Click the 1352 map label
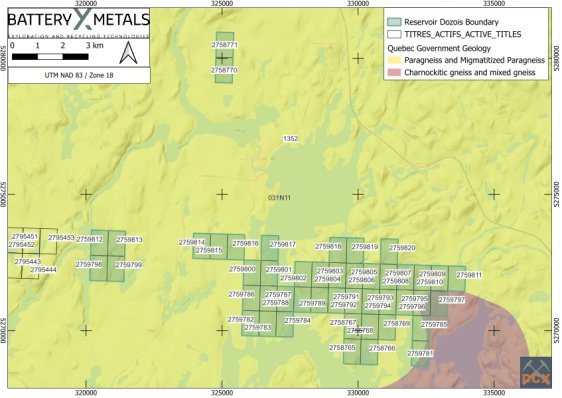This screenshot has width=562, height=398. pyautogui.click(x=290, y=139)
